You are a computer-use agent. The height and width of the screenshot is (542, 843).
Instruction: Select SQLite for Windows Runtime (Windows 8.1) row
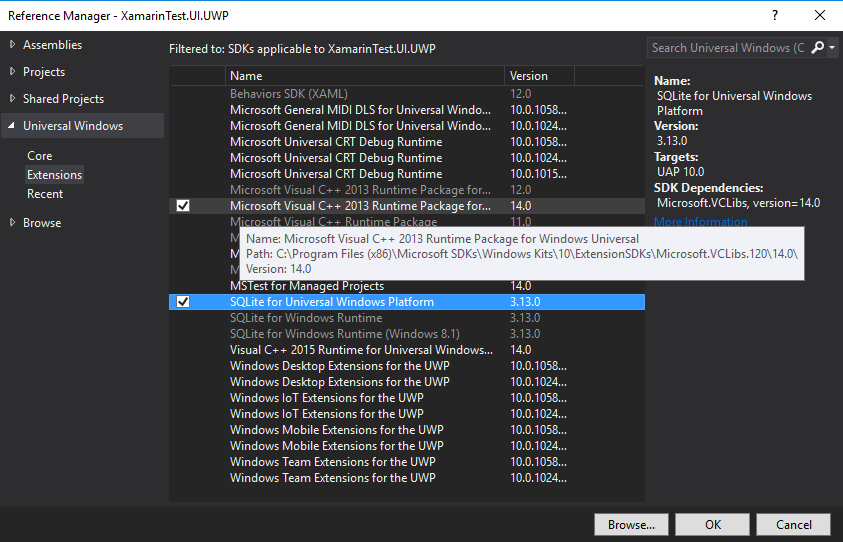[x=407, y=334]
